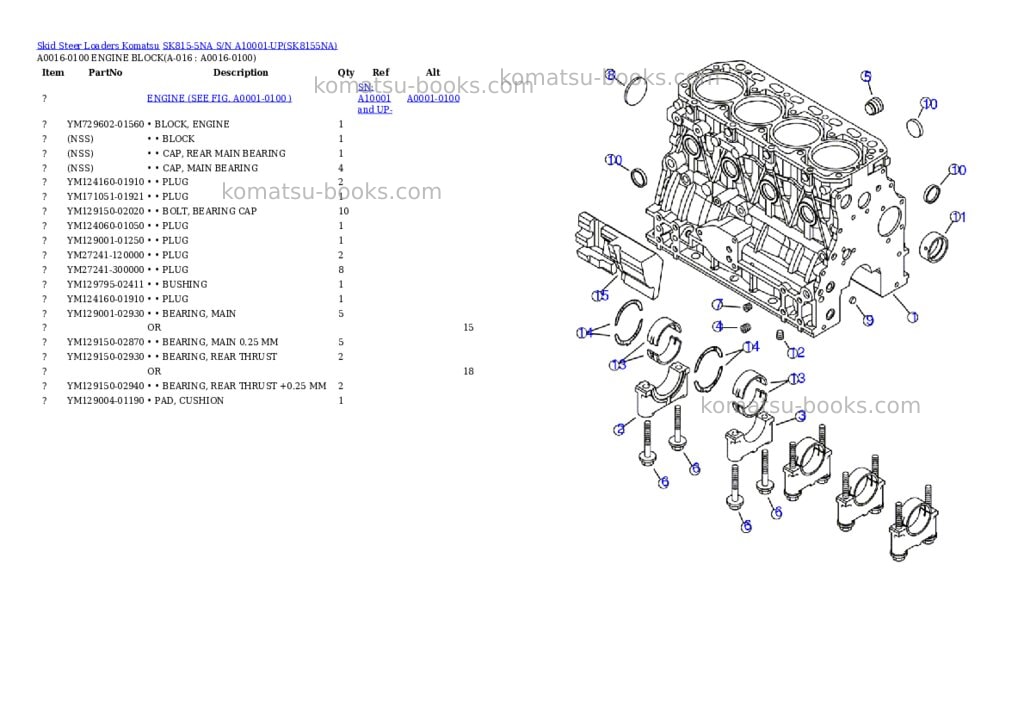Viewport: 1024px width, 725px height.
Task: Open the Skid Steer Loaders Komatsu link
Action: tap(98, 46)
